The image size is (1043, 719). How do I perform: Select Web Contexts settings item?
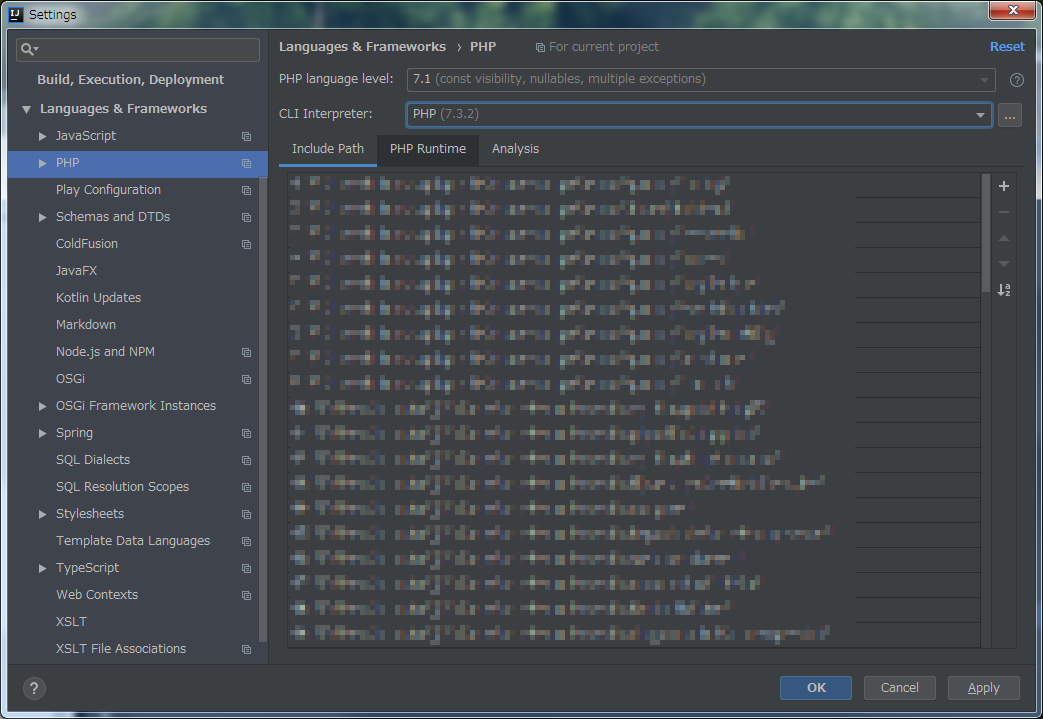tap(97, 595)
